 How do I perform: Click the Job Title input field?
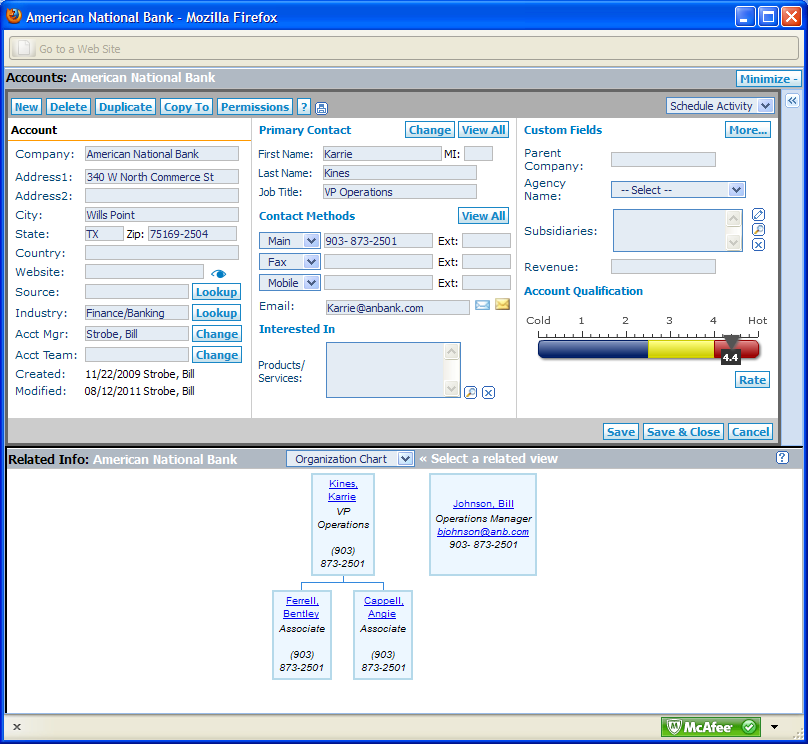(399, 192)
